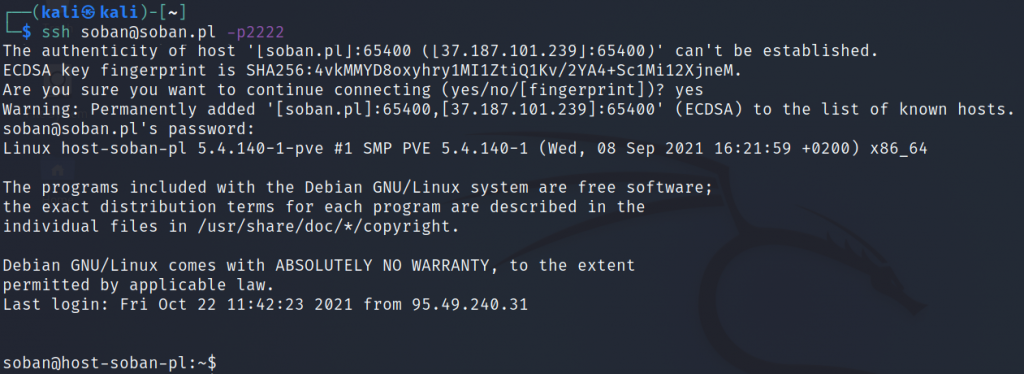The image size is (1024, 374).
Task: Click the faint home icon behind the terminal
Action: (57, 171)
